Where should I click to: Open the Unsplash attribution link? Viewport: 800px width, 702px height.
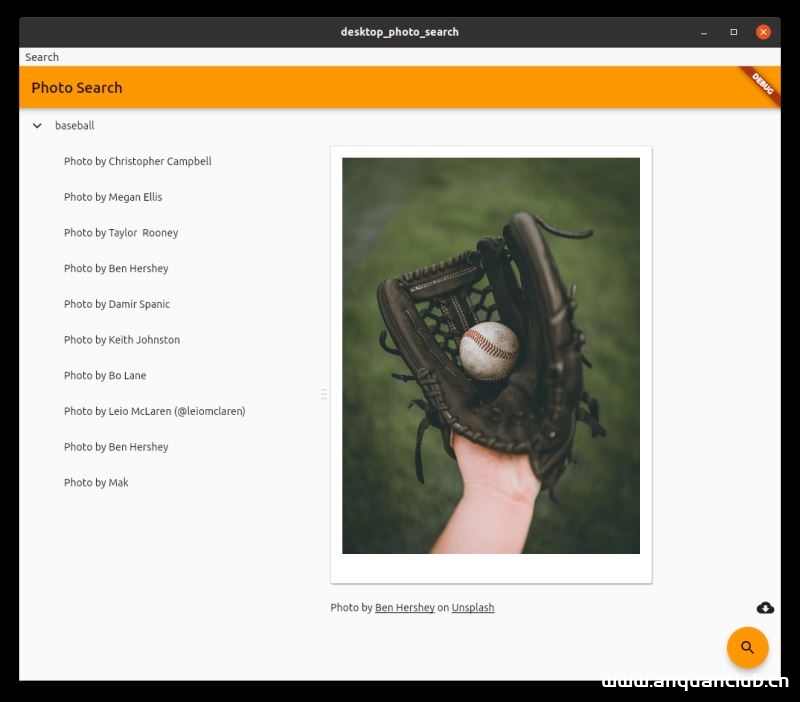[x=472, y=607]
